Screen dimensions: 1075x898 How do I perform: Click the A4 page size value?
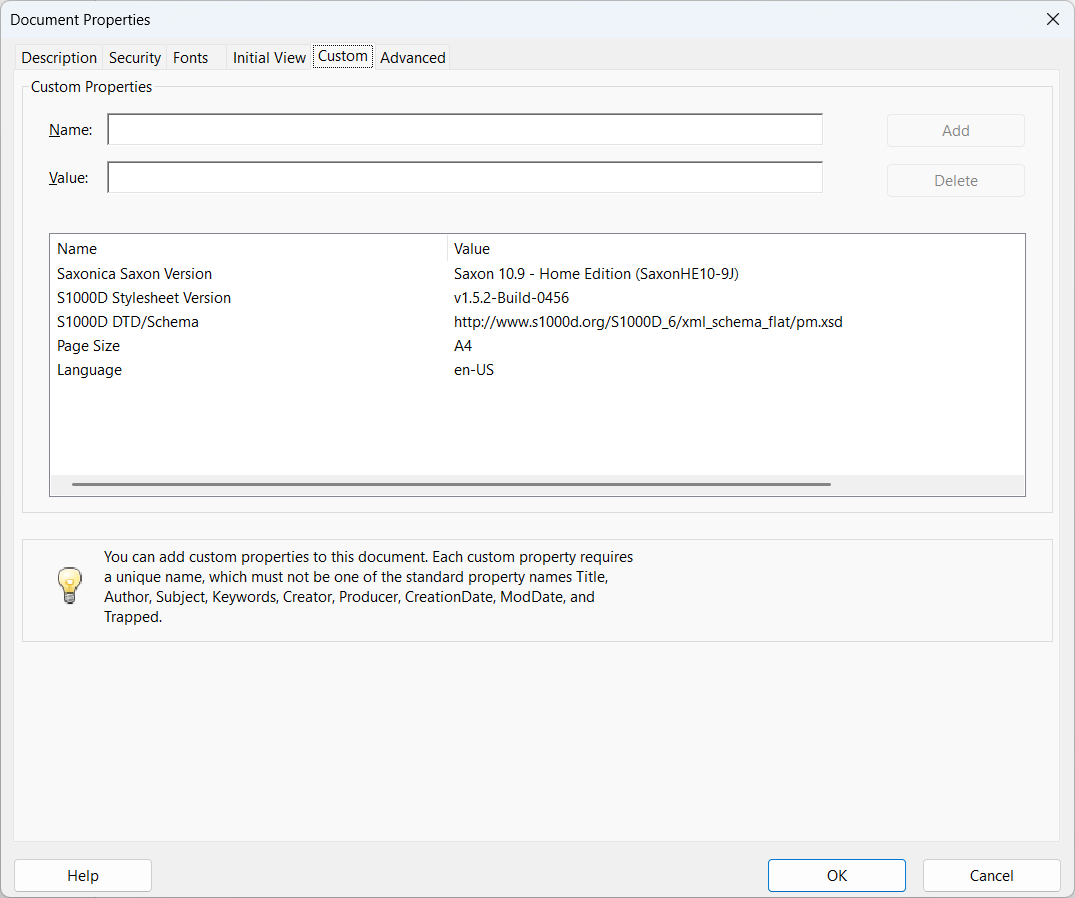pos(463,345)
